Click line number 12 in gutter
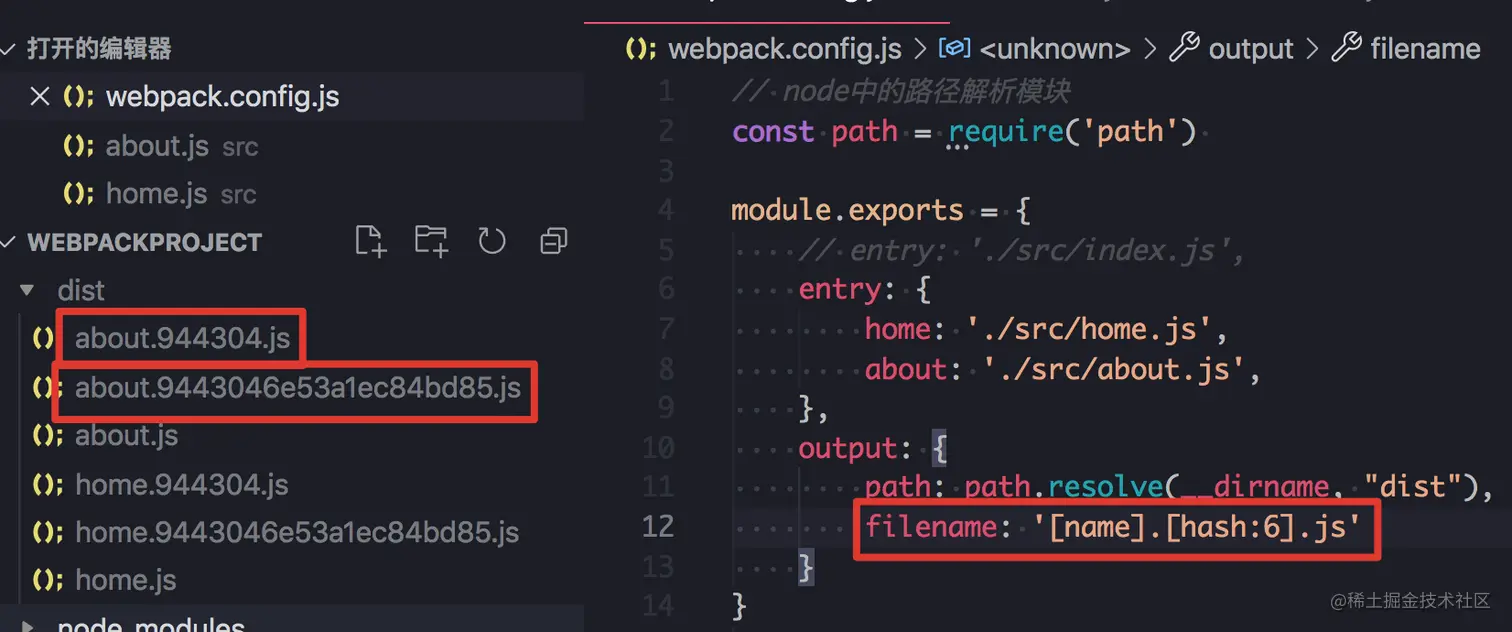 pyautogui.click(x=657, y=526)
